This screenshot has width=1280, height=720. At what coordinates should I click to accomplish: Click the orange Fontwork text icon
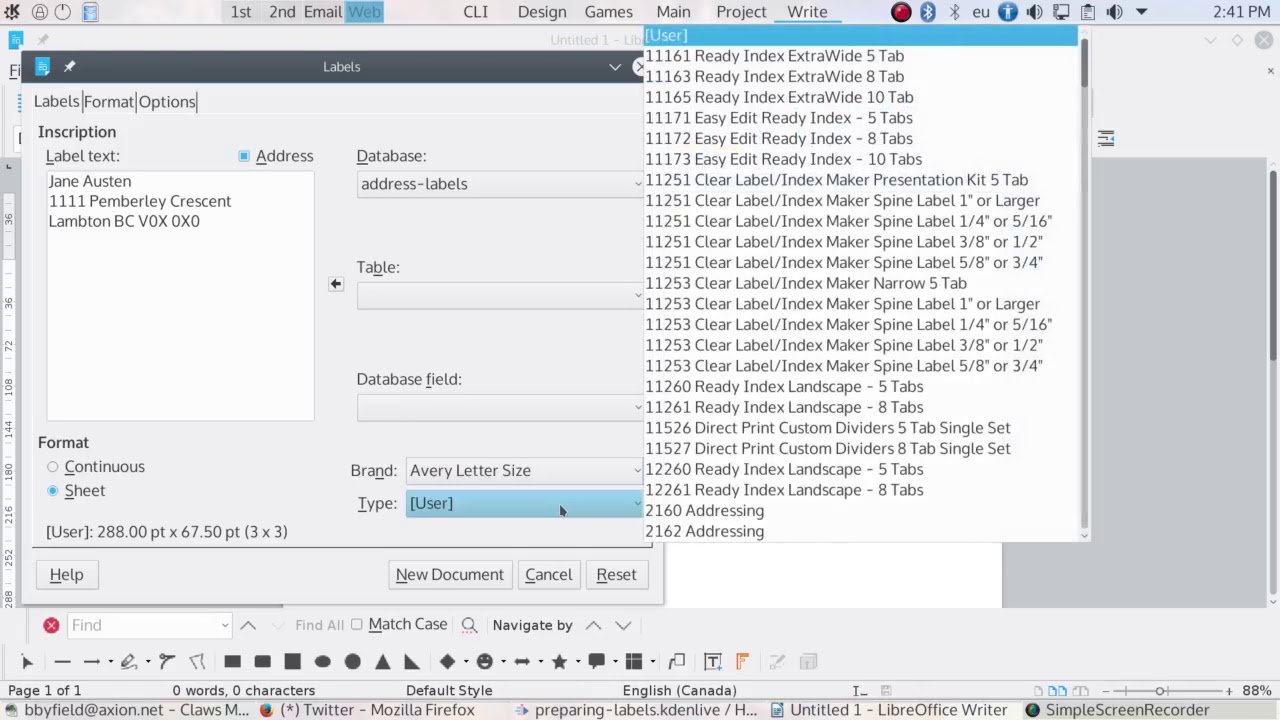[x=742, y=662]
